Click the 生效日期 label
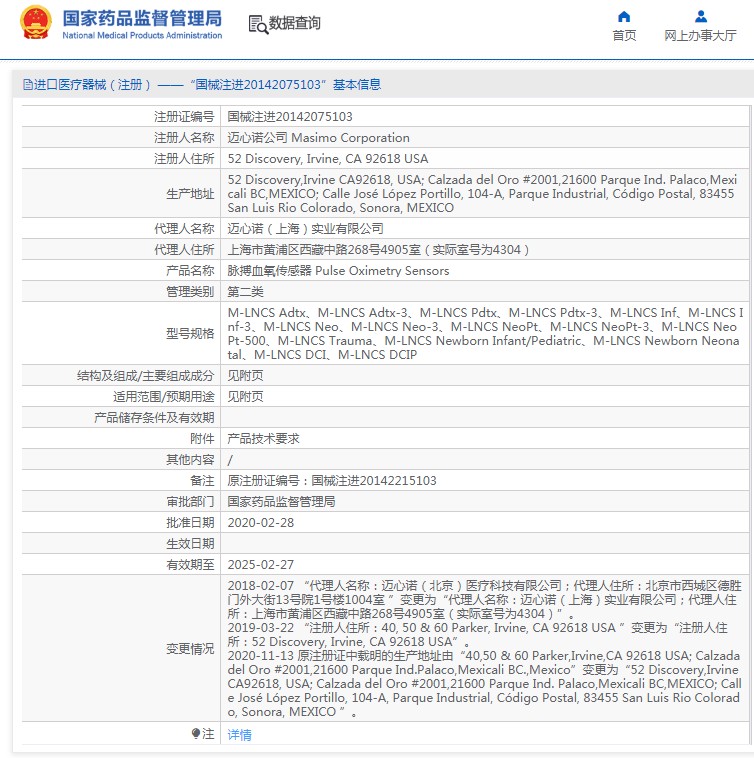The image size is (754, 758). pos(190,544)
